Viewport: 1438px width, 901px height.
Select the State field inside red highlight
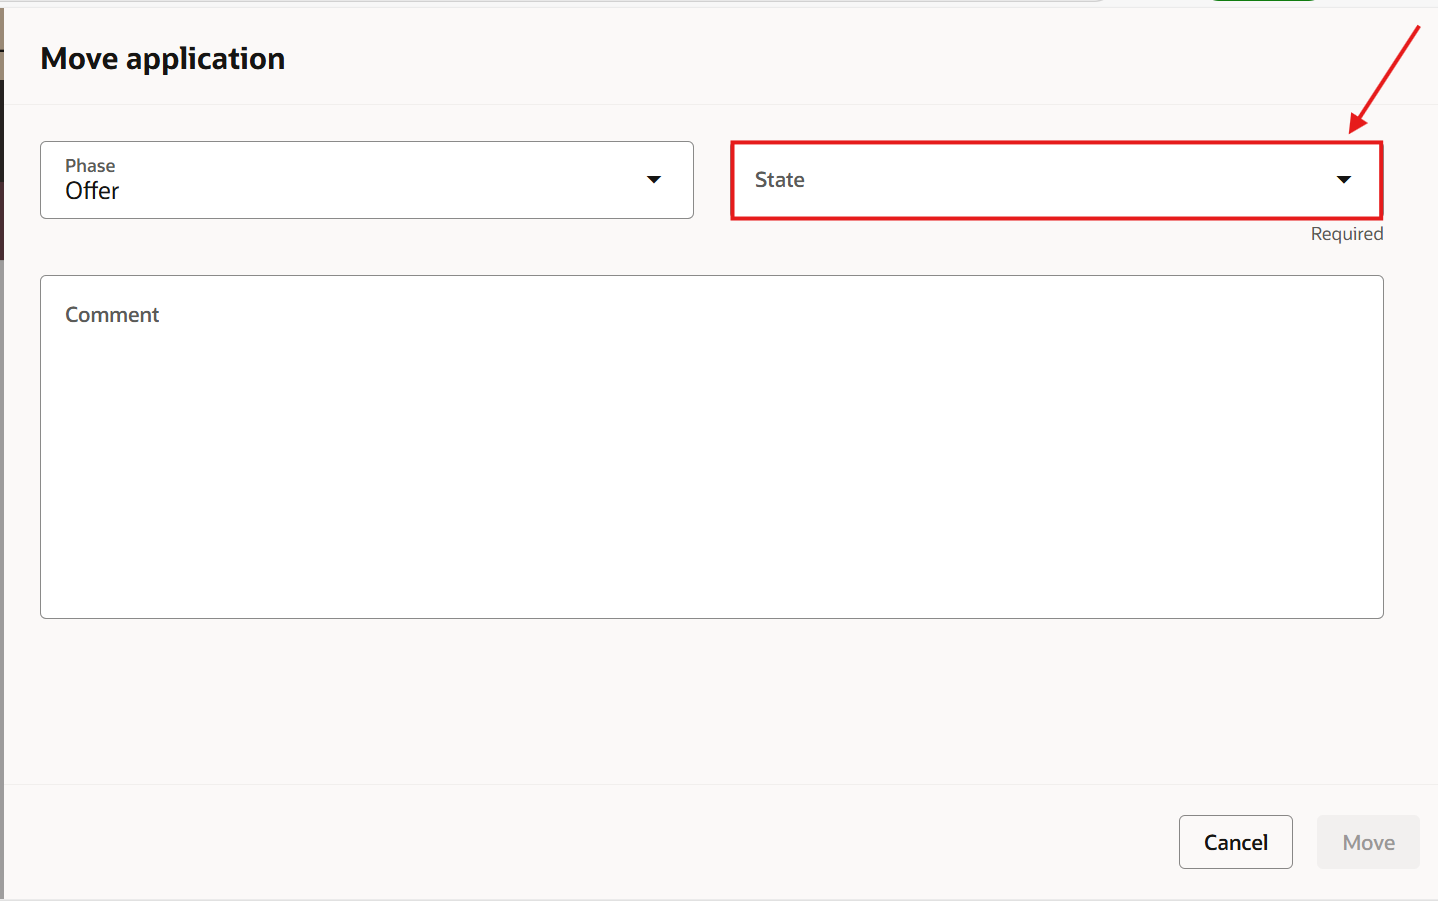tap(1057, 180)
